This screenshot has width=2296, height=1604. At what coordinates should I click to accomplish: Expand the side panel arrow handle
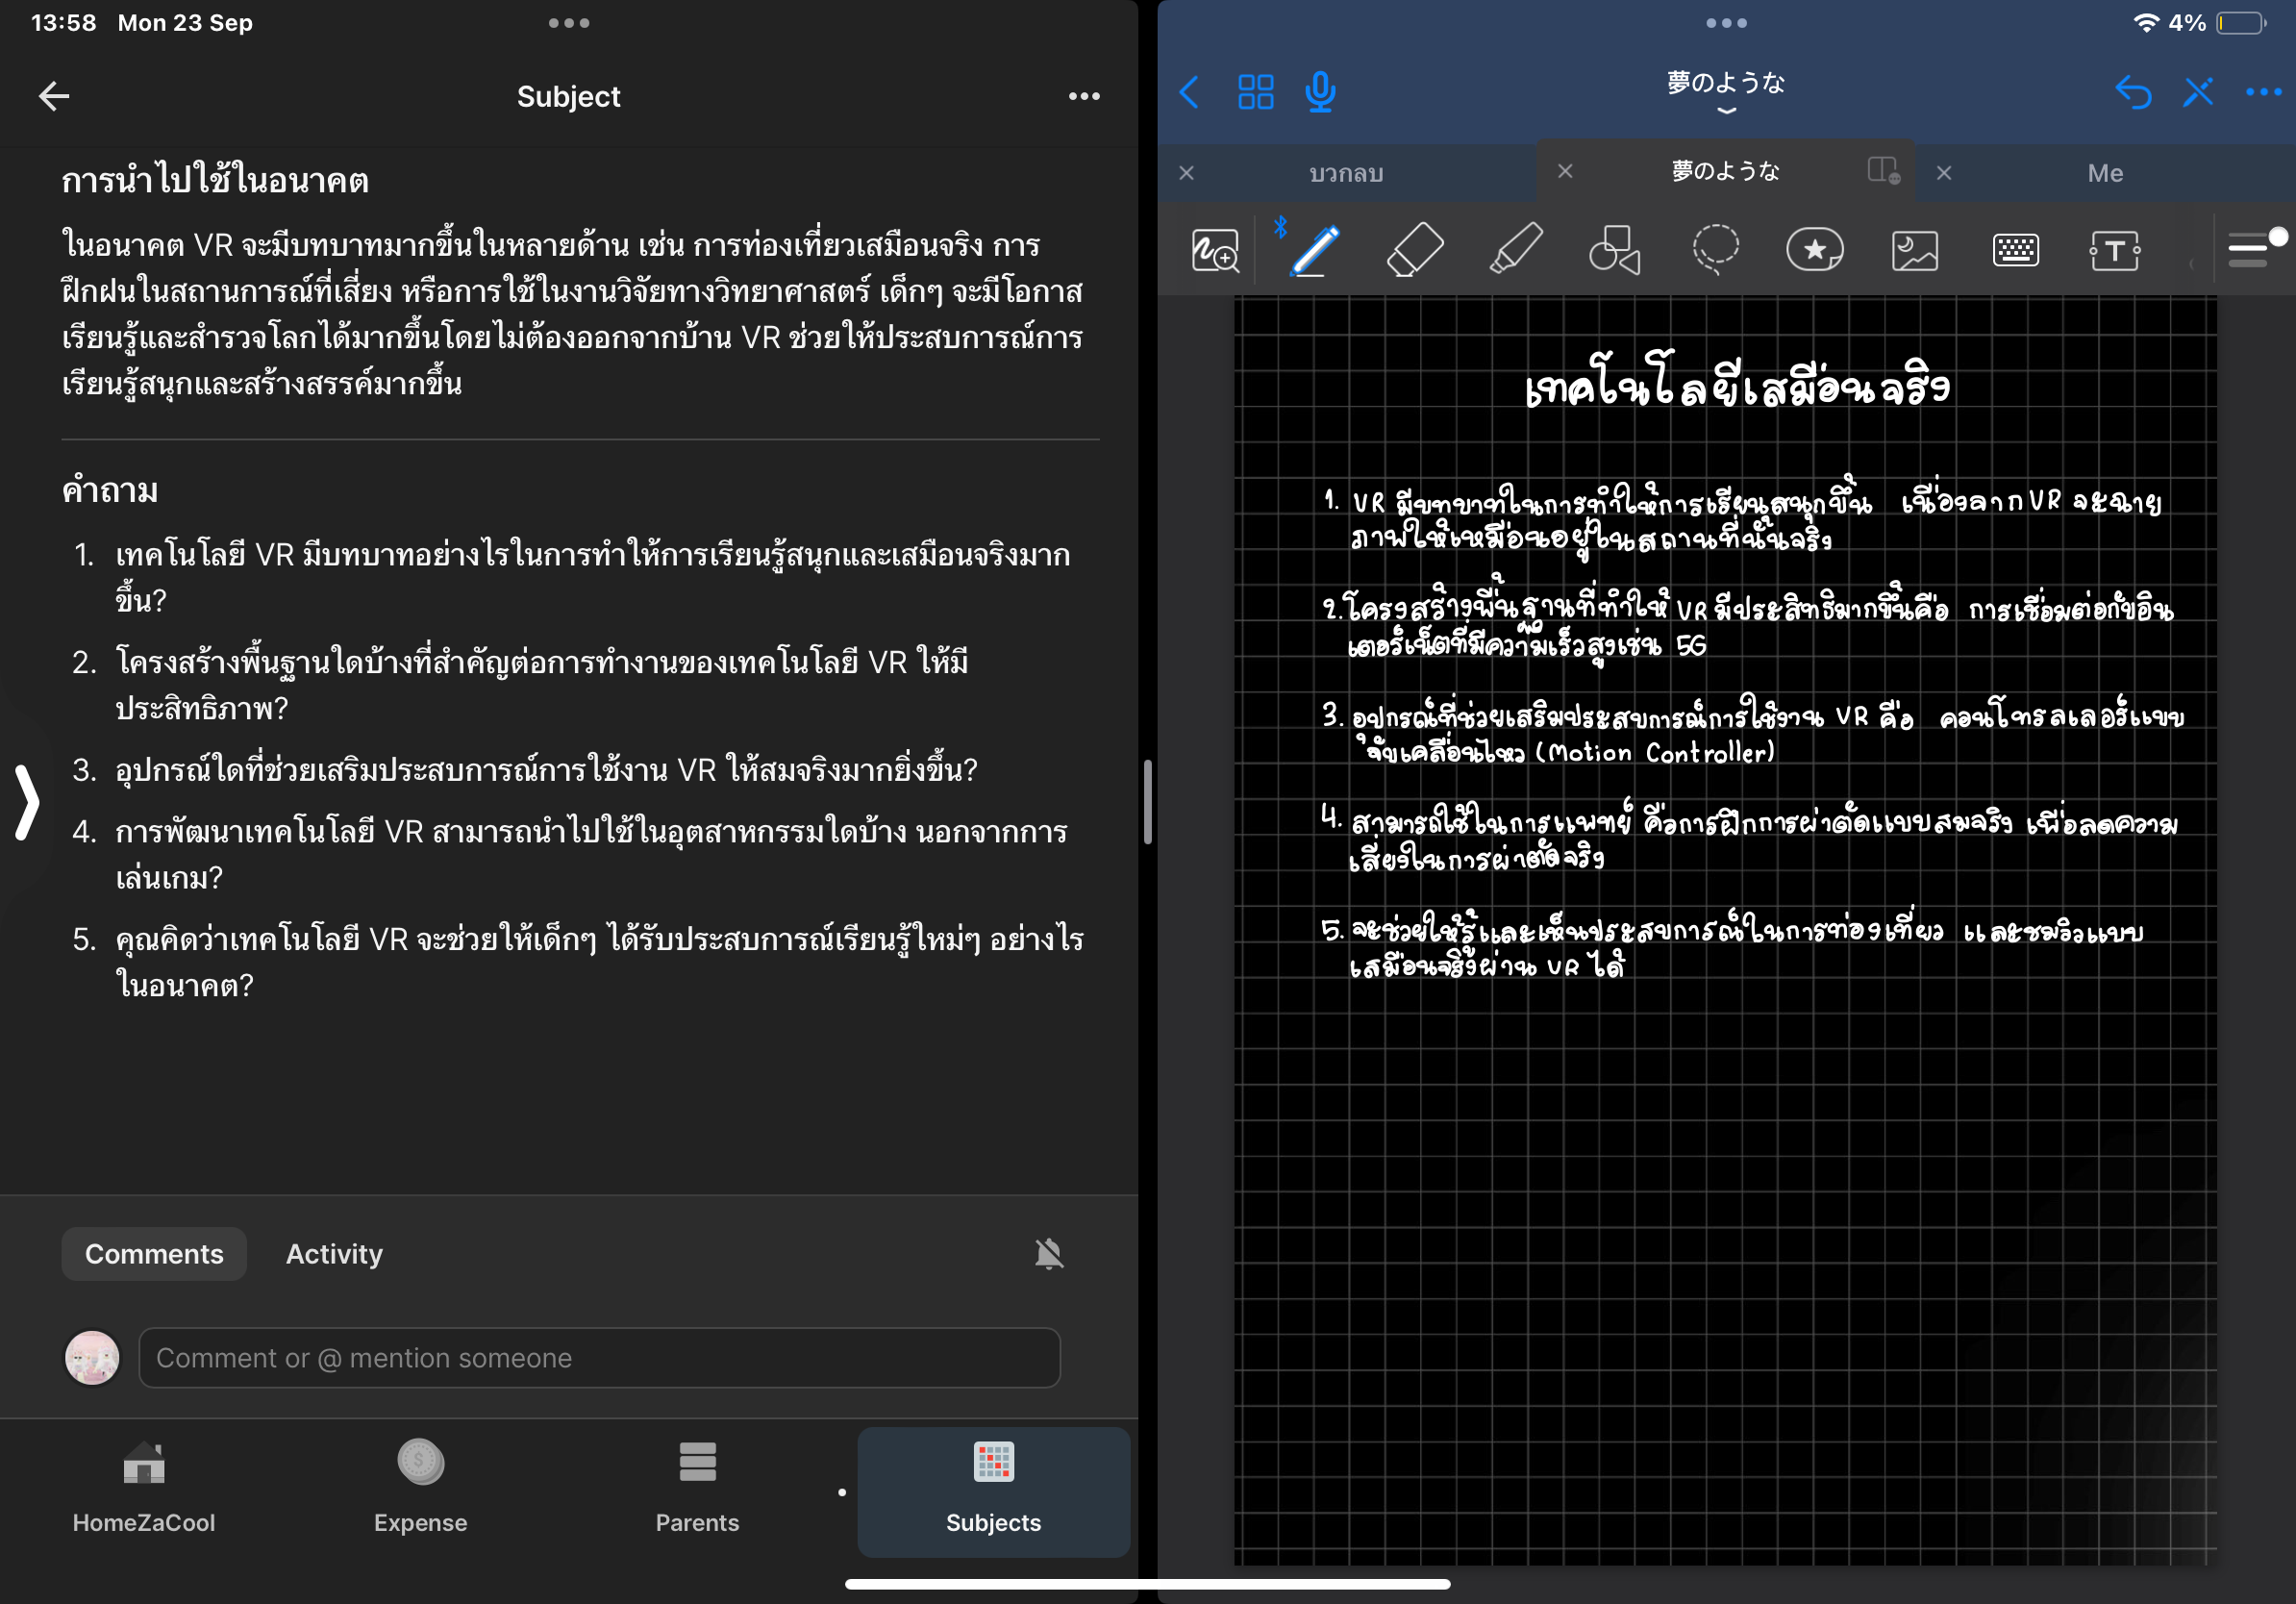pyautogui.click(x=27, y=802)
